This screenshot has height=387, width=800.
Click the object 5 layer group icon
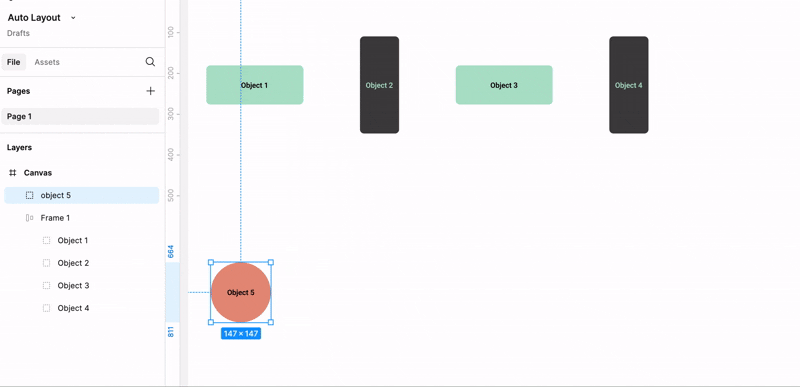click(30, 195)
